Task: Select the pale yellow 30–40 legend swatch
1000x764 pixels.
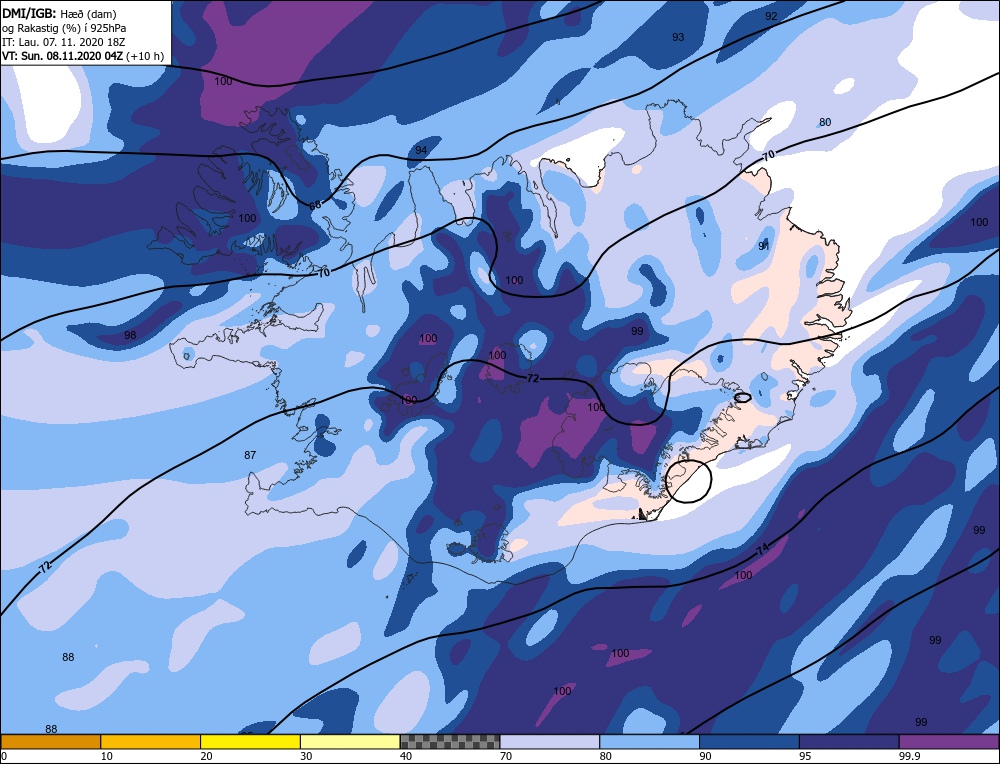Action: point(350,741)
